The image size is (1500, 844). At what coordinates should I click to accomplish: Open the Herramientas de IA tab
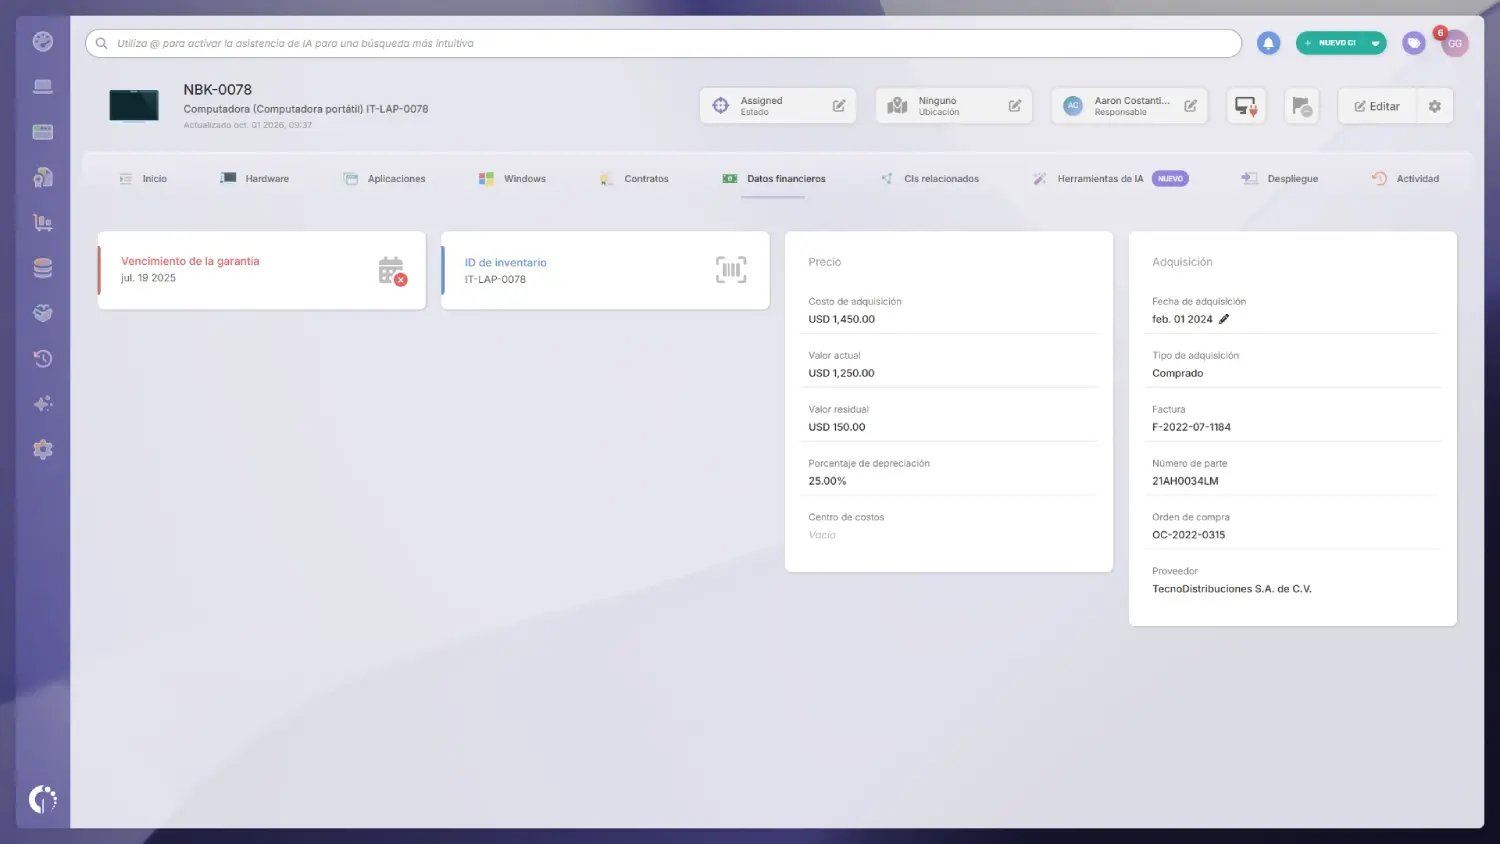coord(1110,179)
